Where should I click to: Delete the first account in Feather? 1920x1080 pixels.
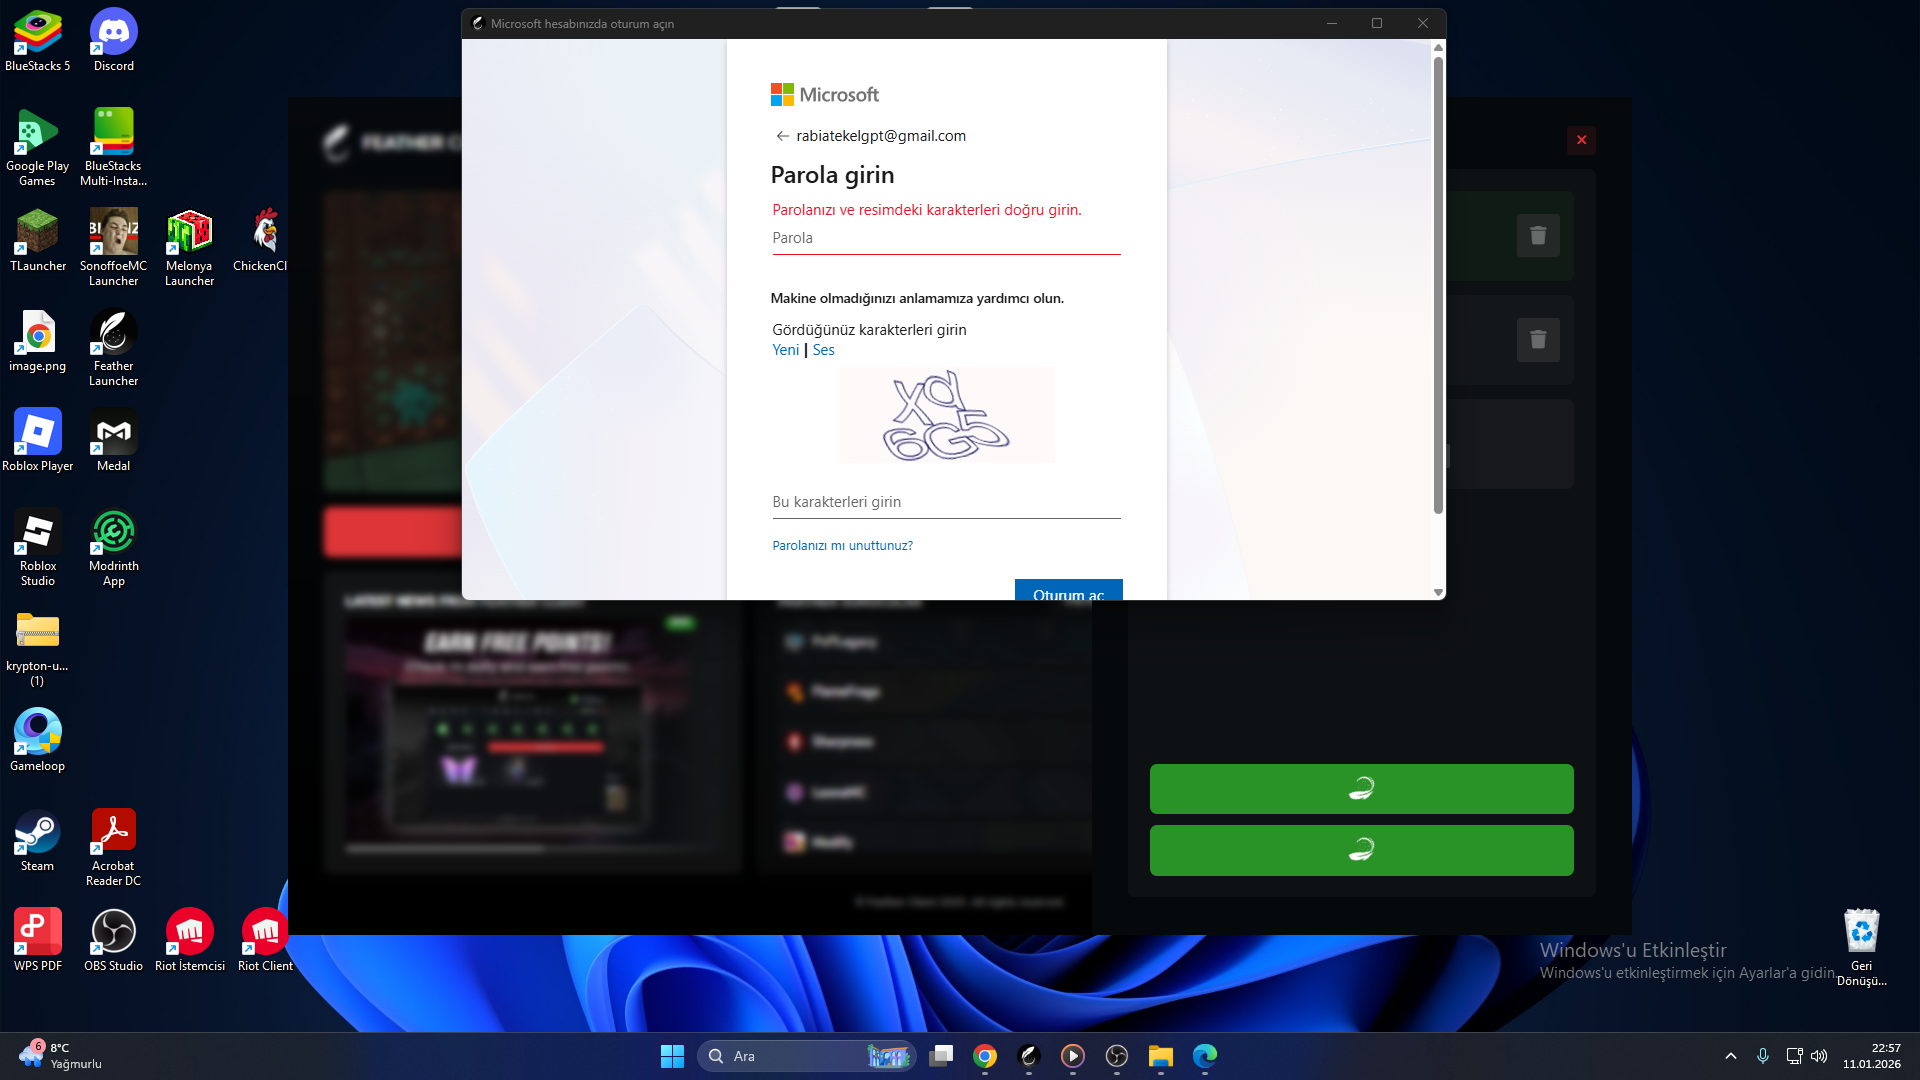point(1538,236)
